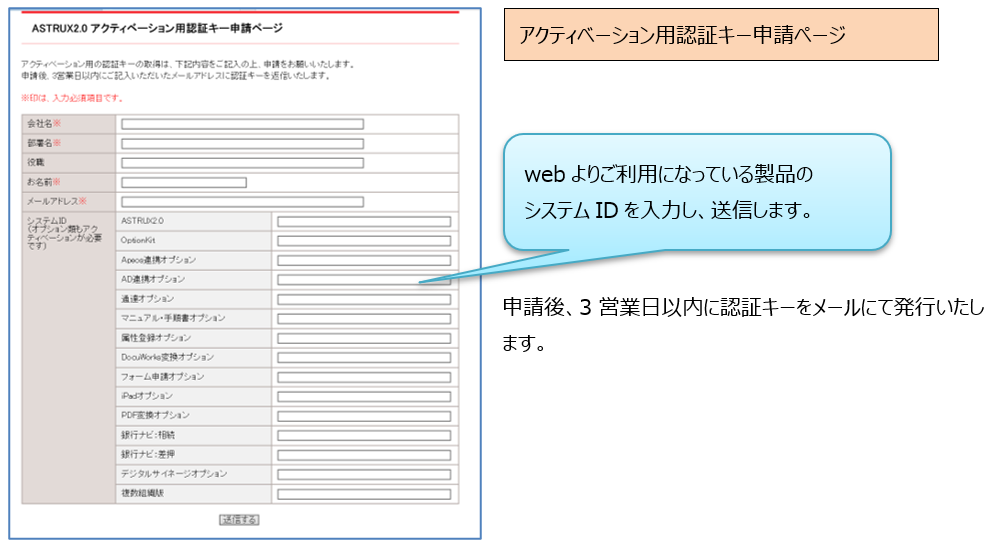Click the 部署名 row label
Image resolution: width=994 pixels, height=547 pixels.
44,143
